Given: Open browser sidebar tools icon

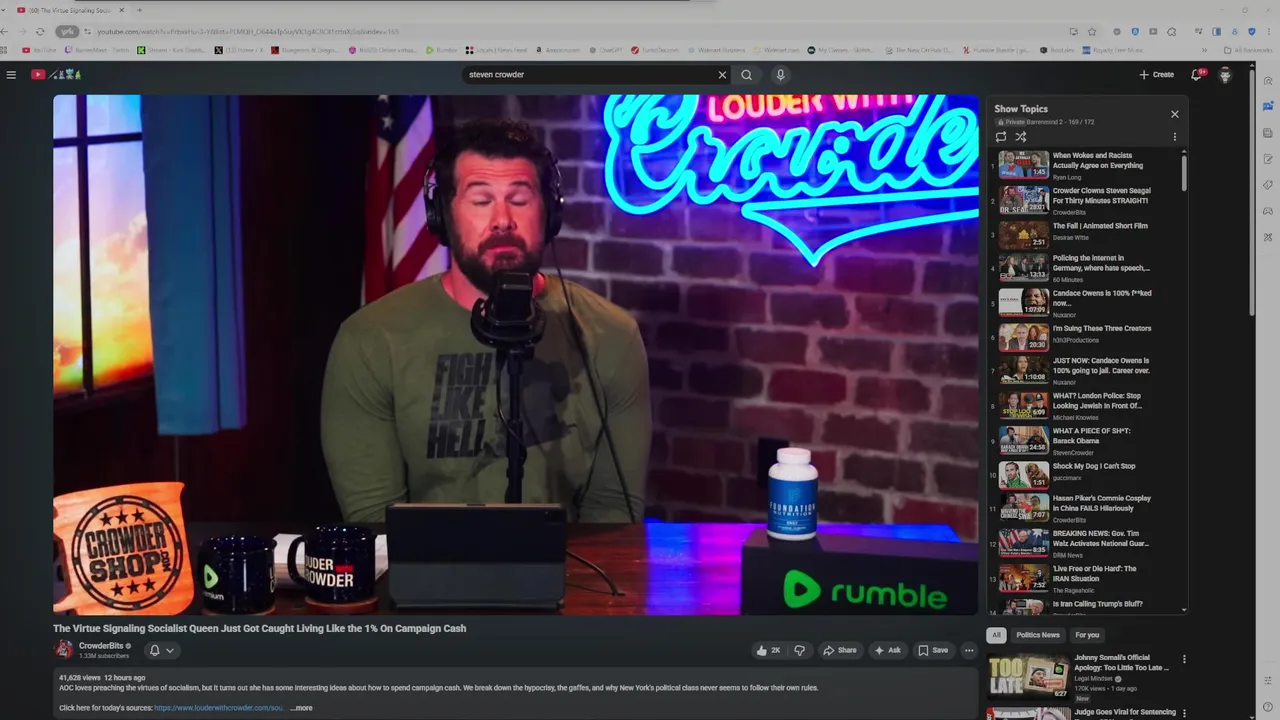Looking at the screenshot, I should pos(1267,237).
